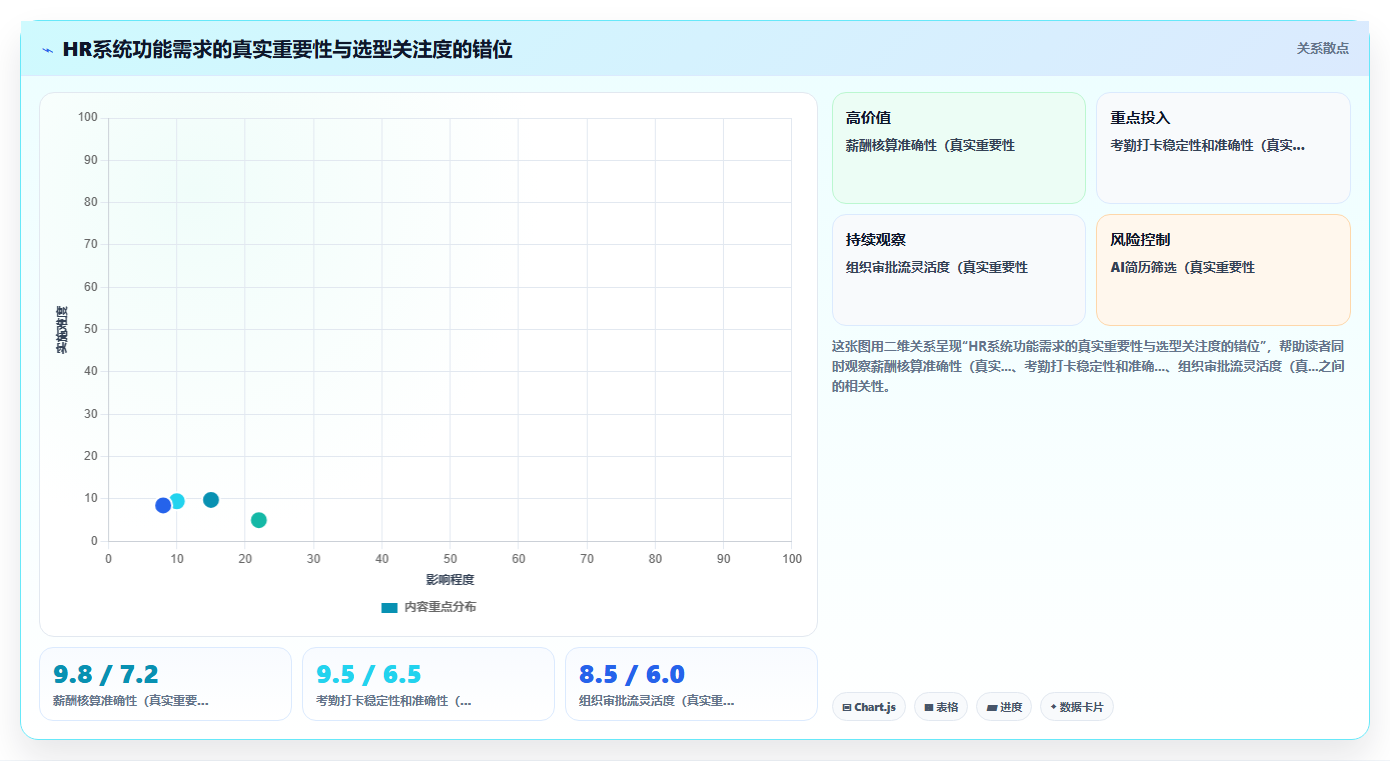This screenshot has width=1390, height=761.
Task: Click the 数据卡片 tag chip
Action: [x=1077, y=707]
